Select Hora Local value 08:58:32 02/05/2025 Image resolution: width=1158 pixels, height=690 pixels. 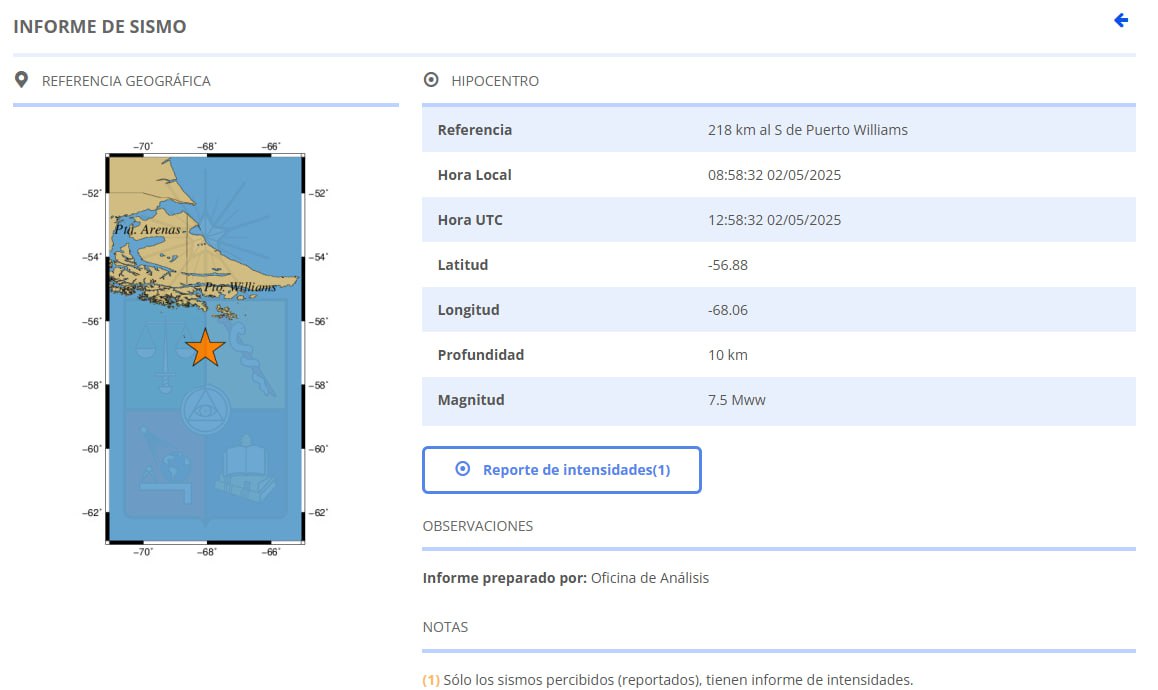(x=774, y=175)
